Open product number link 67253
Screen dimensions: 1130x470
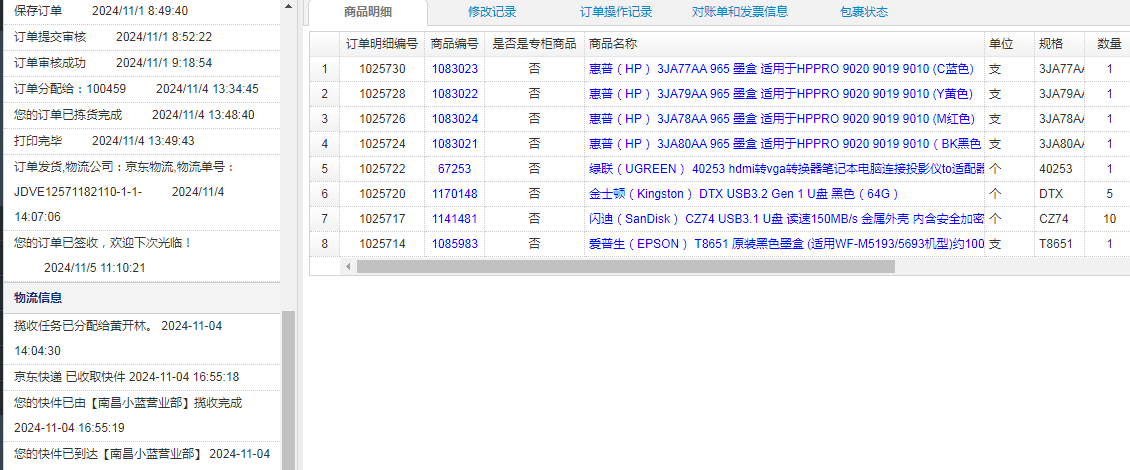pos(455,169)
